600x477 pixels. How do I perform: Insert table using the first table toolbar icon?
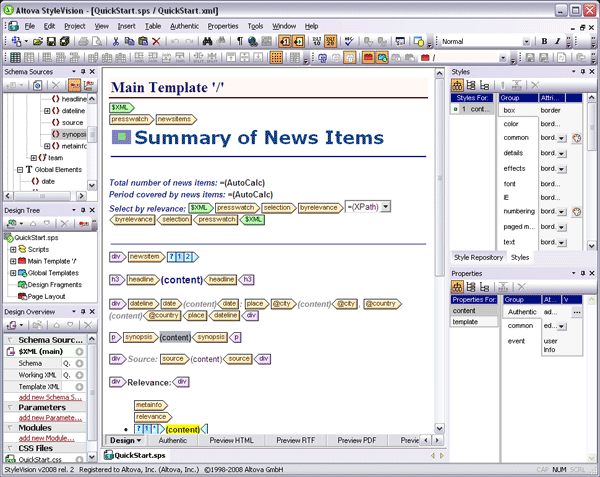(x=15, y=58)
